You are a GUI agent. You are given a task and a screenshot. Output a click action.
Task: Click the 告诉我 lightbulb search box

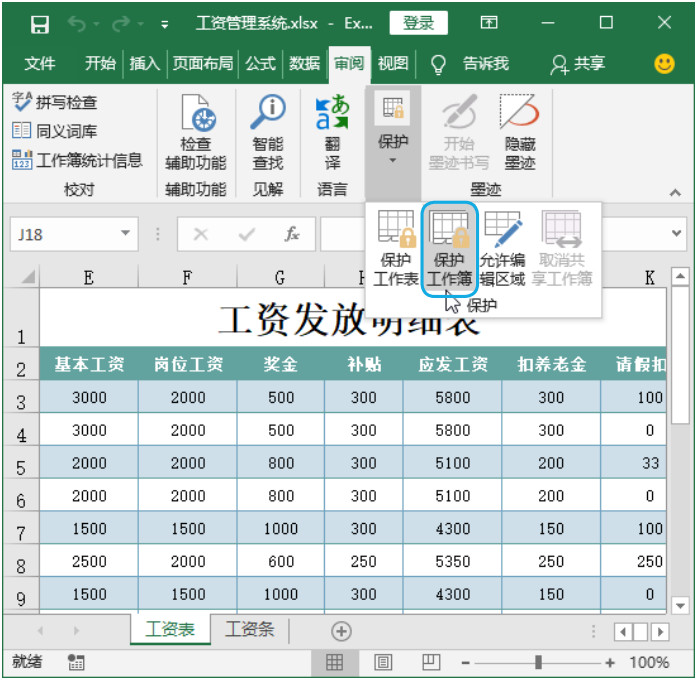(470, 64)
